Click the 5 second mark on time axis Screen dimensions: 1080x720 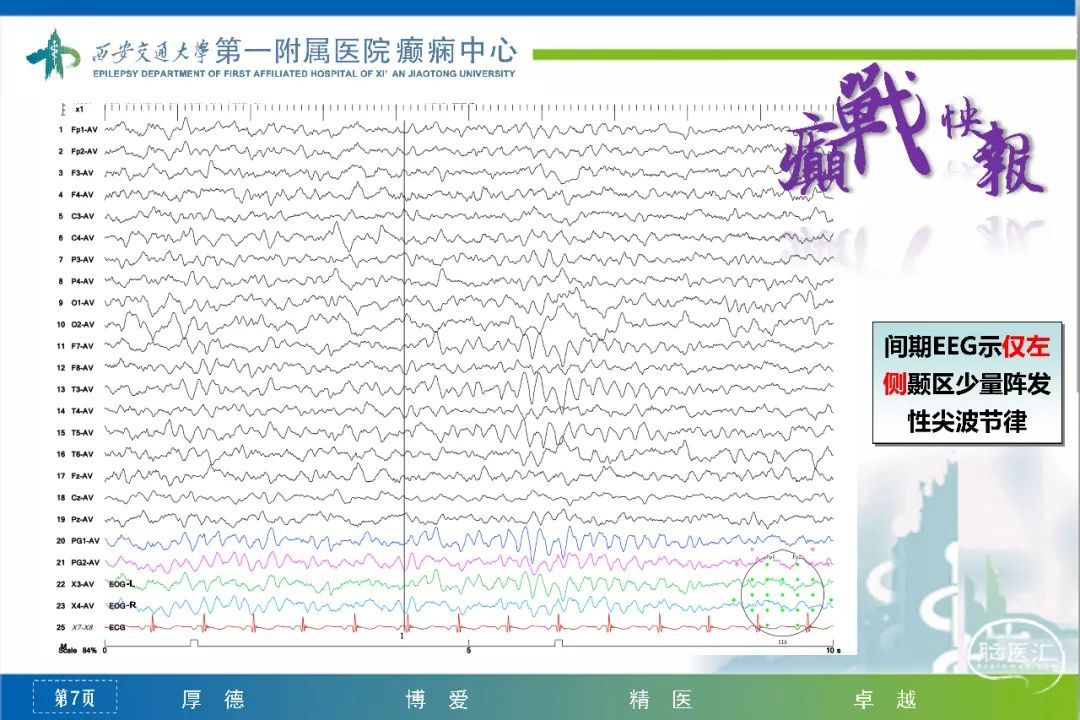pos(469,651)
